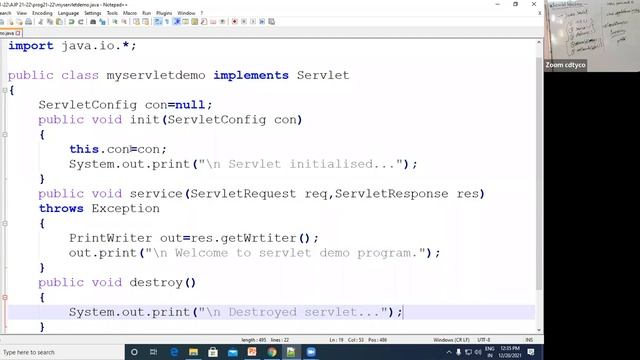Click Save Recorded Macro icon
Viewport: 640px width, 360px height.
[271, 22]
